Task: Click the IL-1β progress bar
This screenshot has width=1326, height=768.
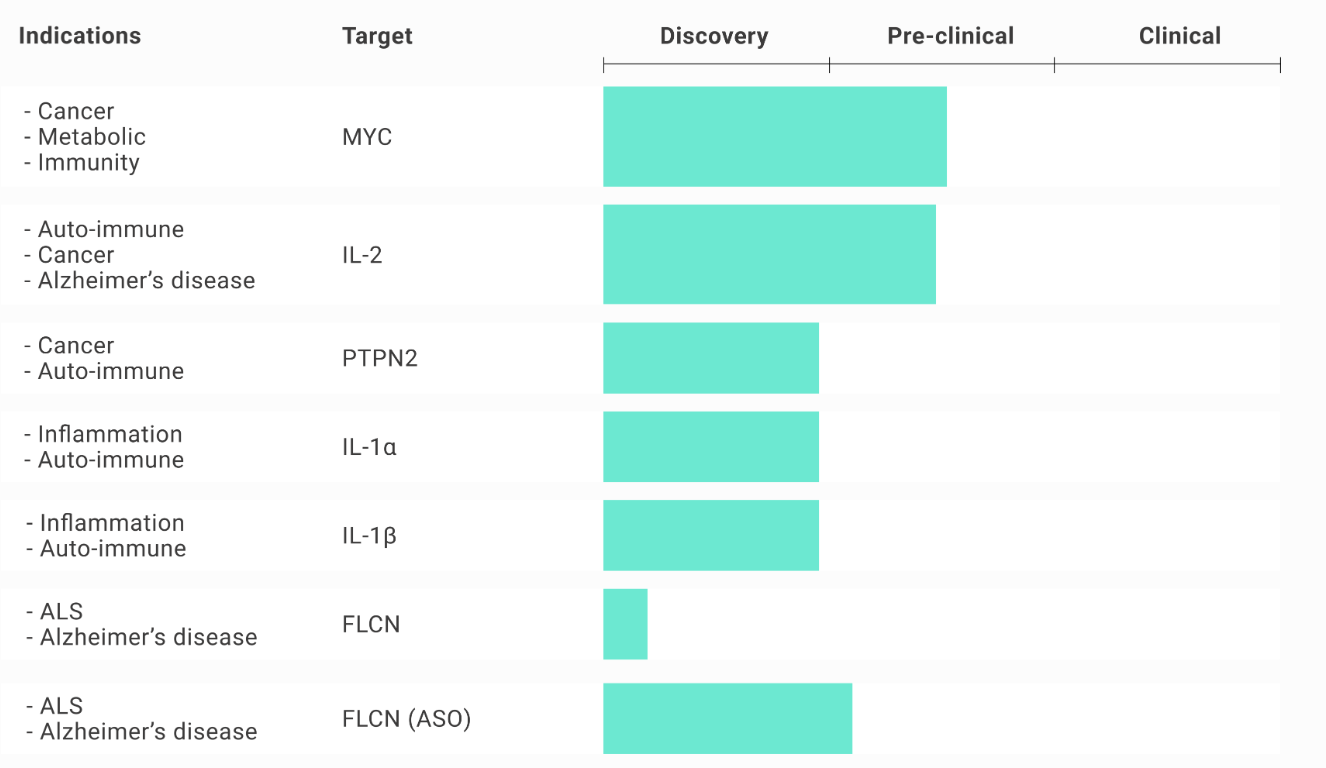Action: pos(711,535)
